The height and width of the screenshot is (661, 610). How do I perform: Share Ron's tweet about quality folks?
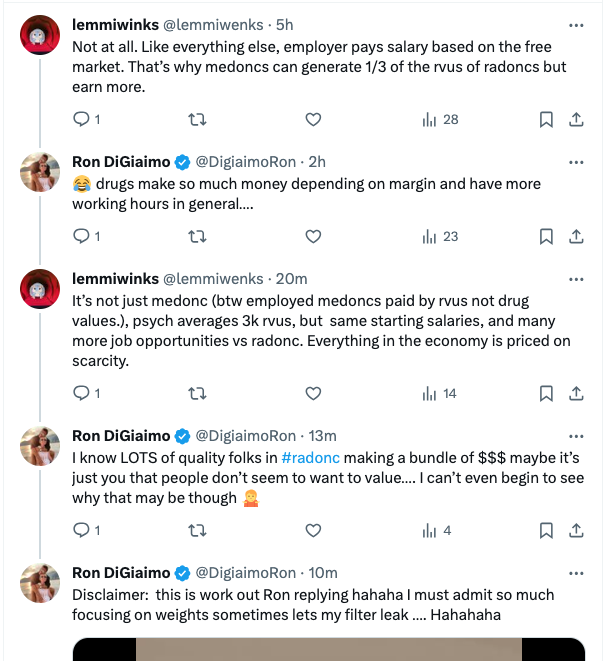tap(576, 531)
